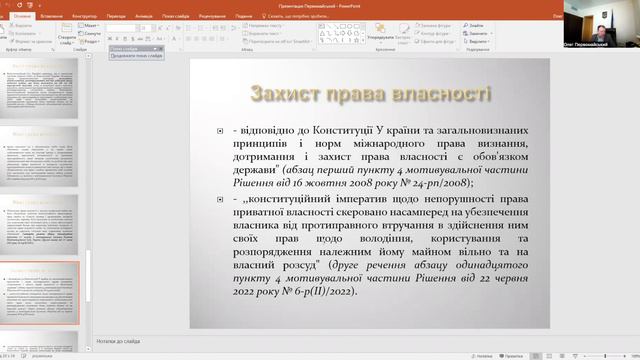
Task: Open the Animations (Анімація) ribbon tab
Action: pyautogui.click(x=144, y=16)
